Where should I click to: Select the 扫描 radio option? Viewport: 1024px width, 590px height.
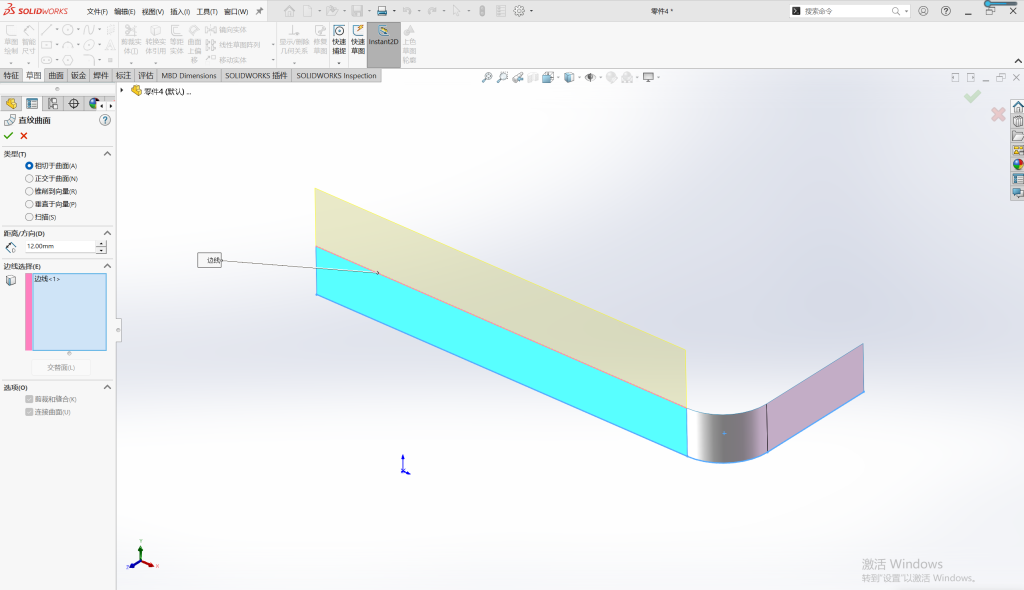coord(29,217)
